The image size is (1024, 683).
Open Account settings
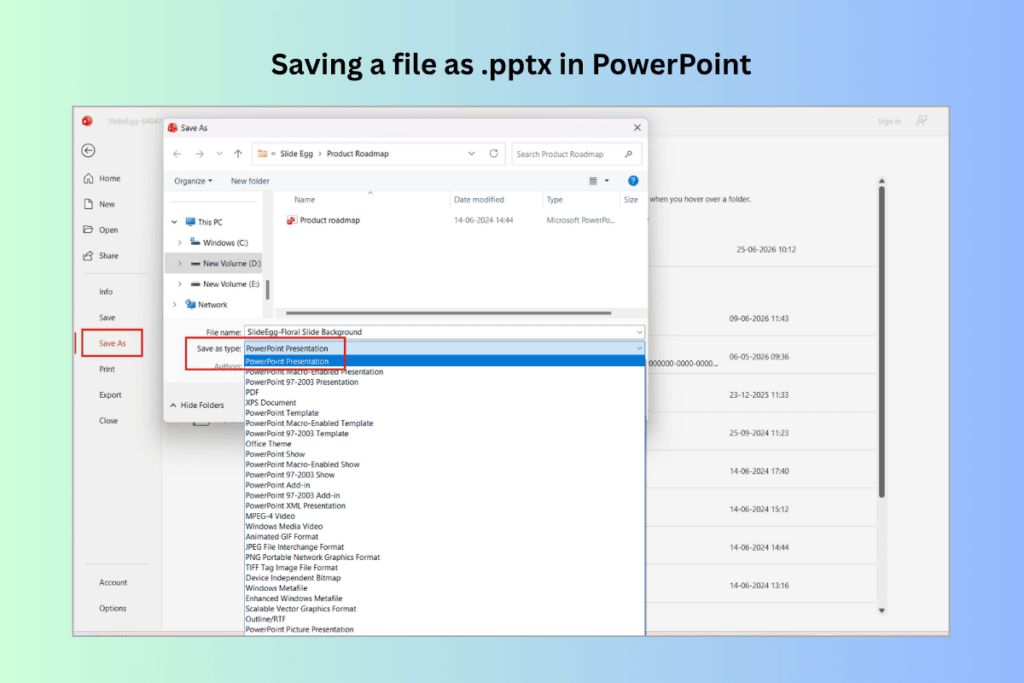tap(113, 582)
